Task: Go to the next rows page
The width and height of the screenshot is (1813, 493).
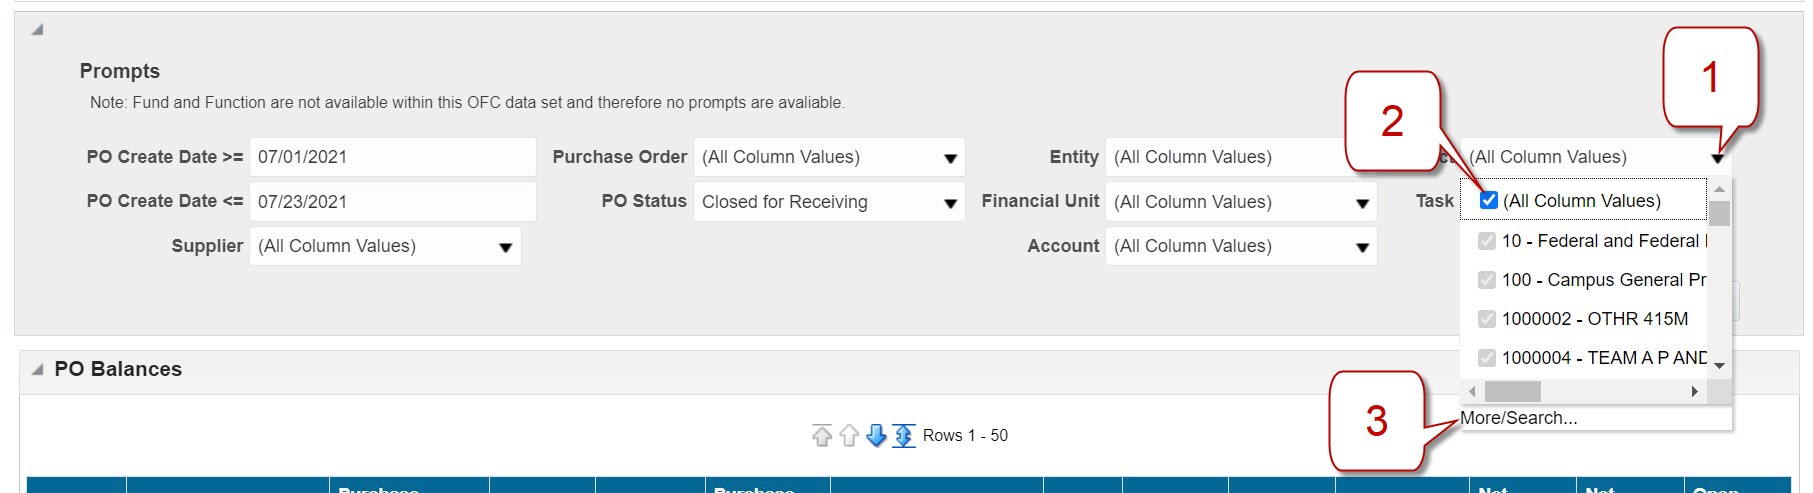Action: point(876,435)
